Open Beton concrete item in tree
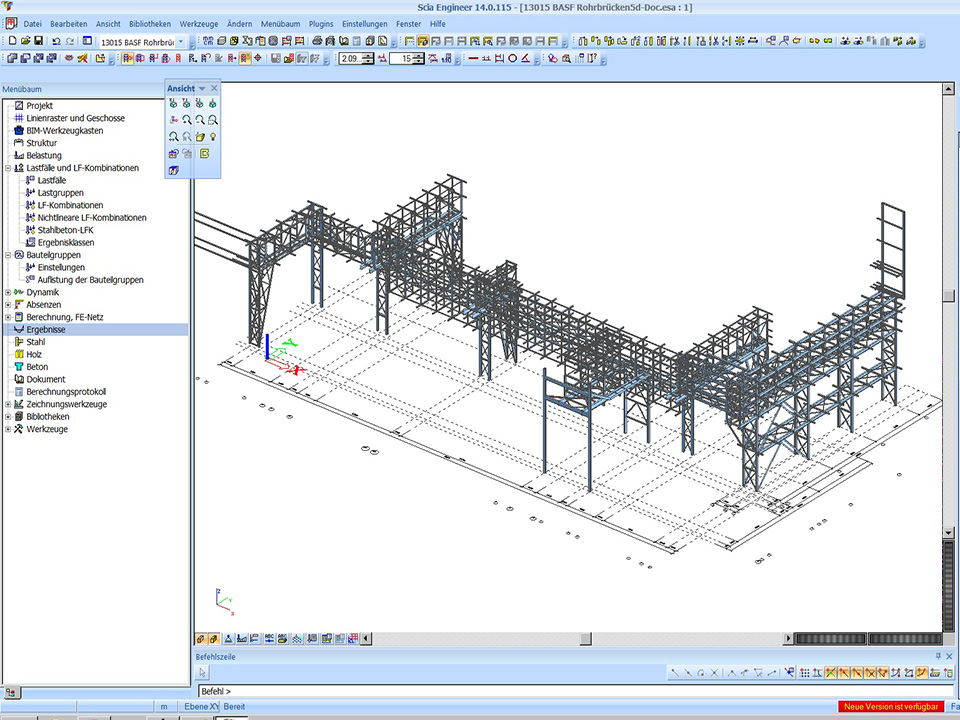Image resolution: width=960 pixels, height=720 pixels. pyautogui.click(x=37, y=367)
